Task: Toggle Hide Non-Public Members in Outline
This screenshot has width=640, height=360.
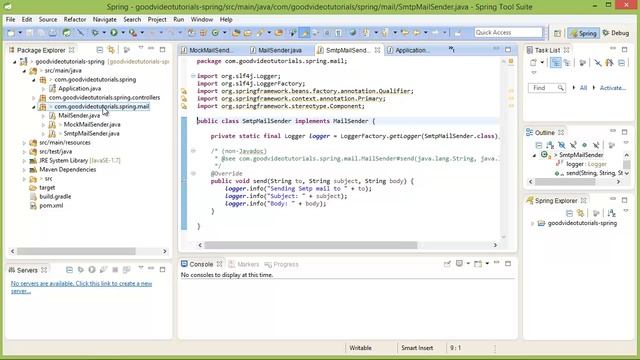Action: pos(584,145)
